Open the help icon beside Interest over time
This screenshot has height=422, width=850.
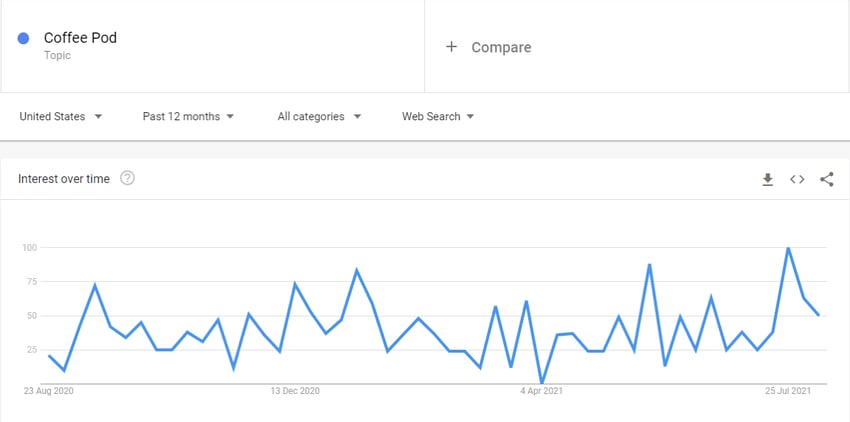click(x=127, y=178)
